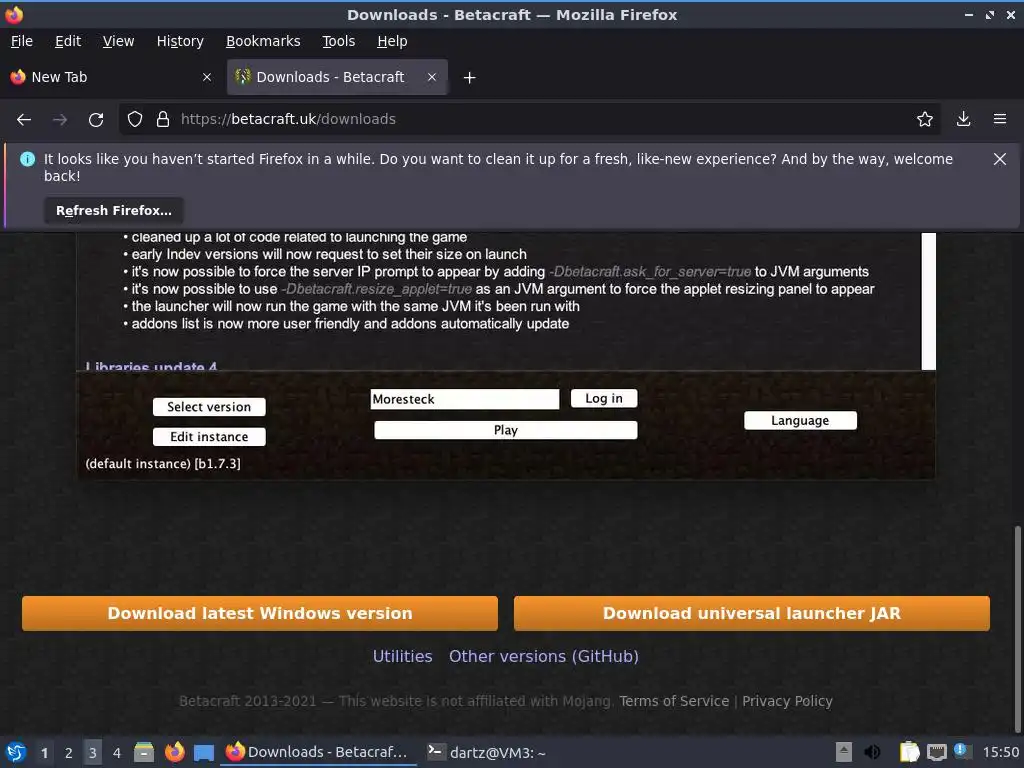Bookmark this page with the star

click(925, 119)
